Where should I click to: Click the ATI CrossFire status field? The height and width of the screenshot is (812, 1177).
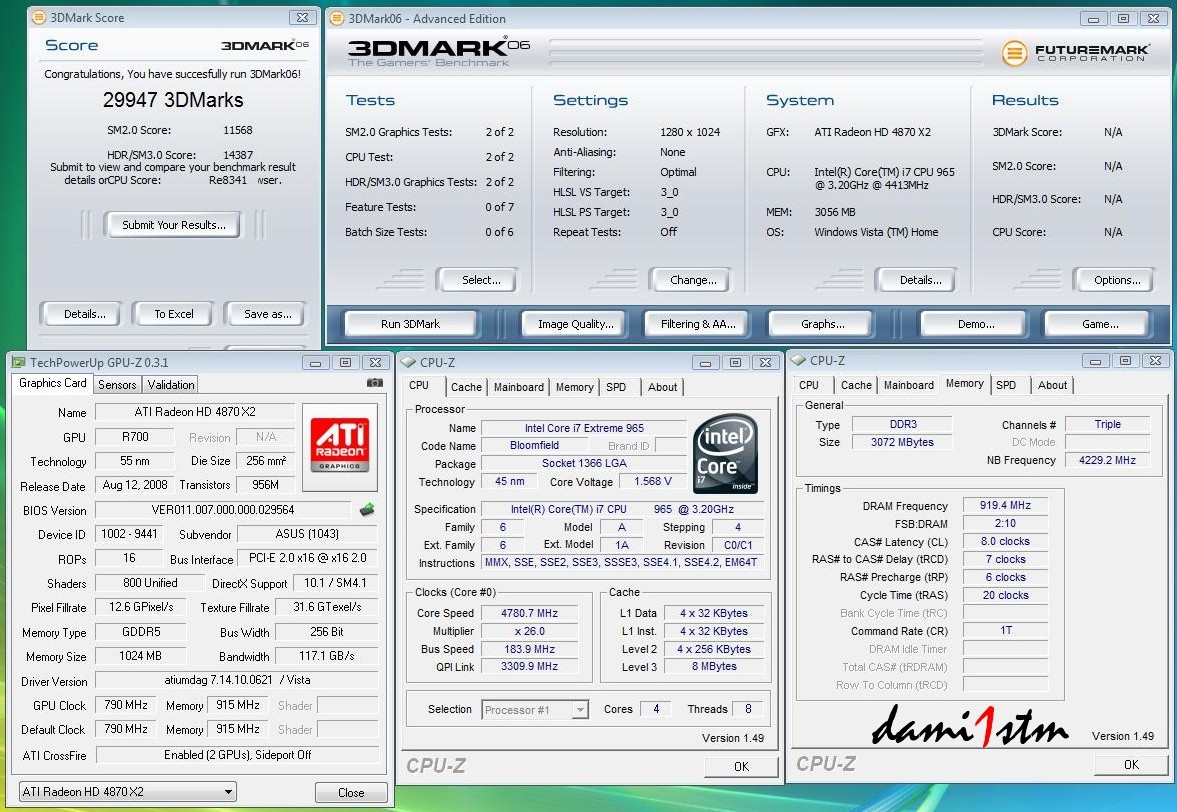tap(237, 755)
